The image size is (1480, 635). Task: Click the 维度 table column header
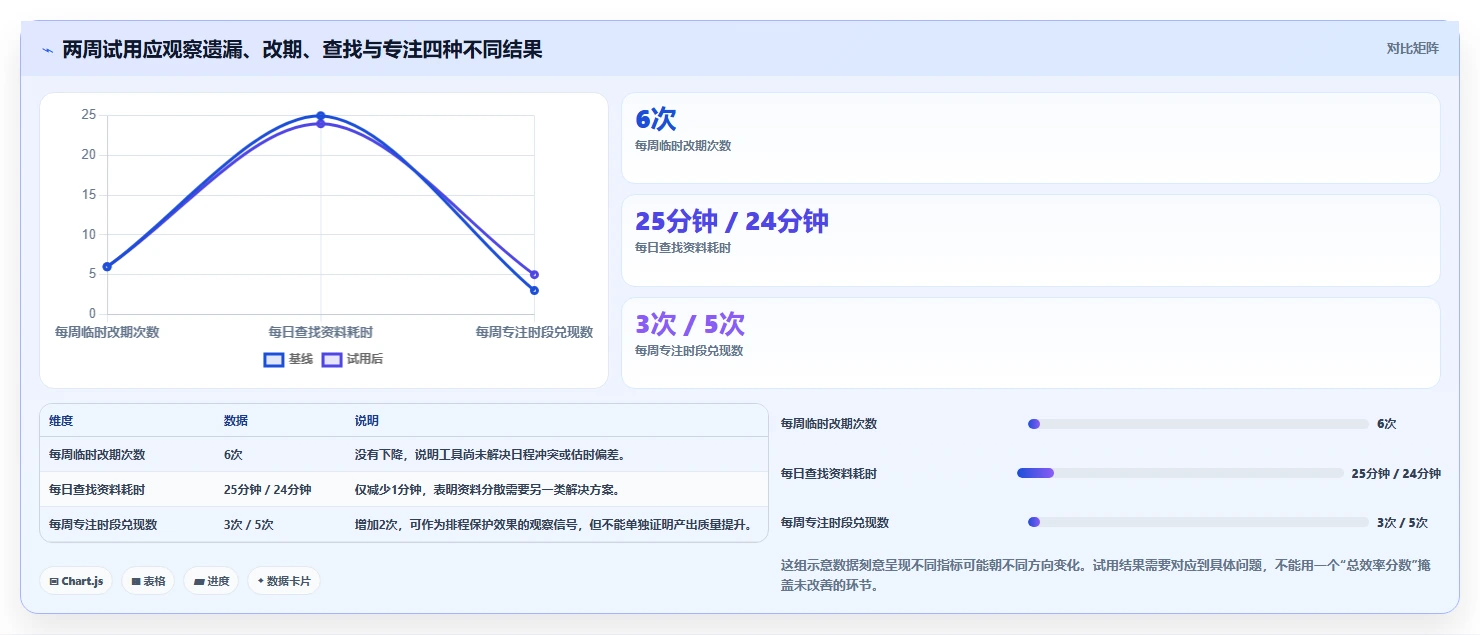tap(61, 421)
